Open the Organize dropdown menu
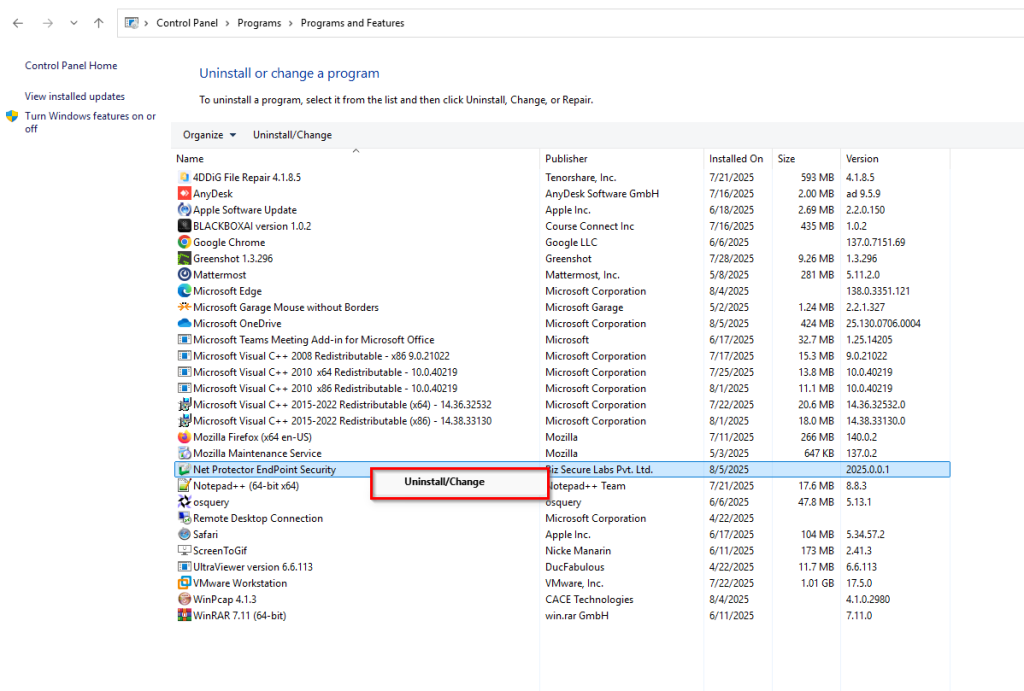Image resolution: width=1024 pixels, height=691 pixels. pos(209,135)
